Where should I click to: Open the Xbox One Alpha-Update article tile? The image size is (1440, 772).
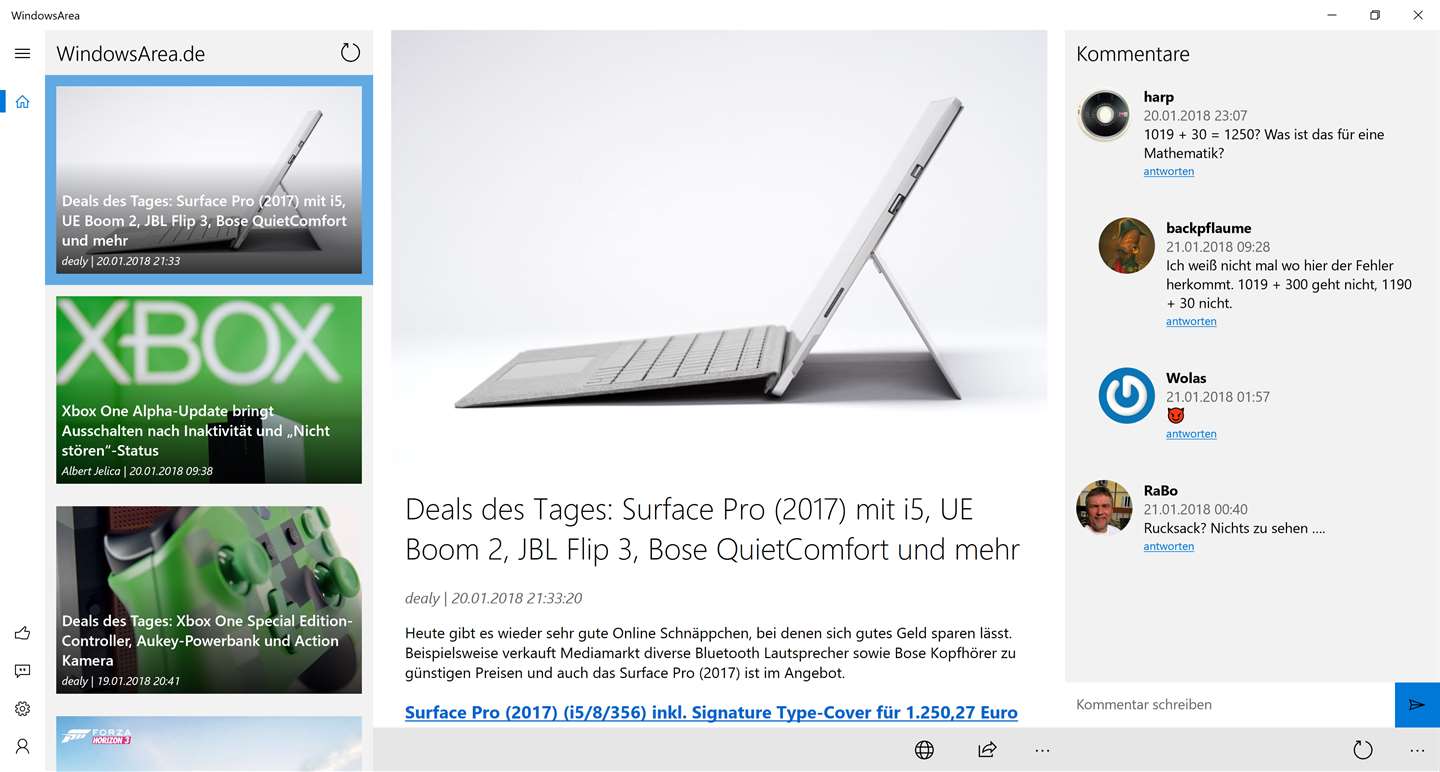[x=209, y=390]
